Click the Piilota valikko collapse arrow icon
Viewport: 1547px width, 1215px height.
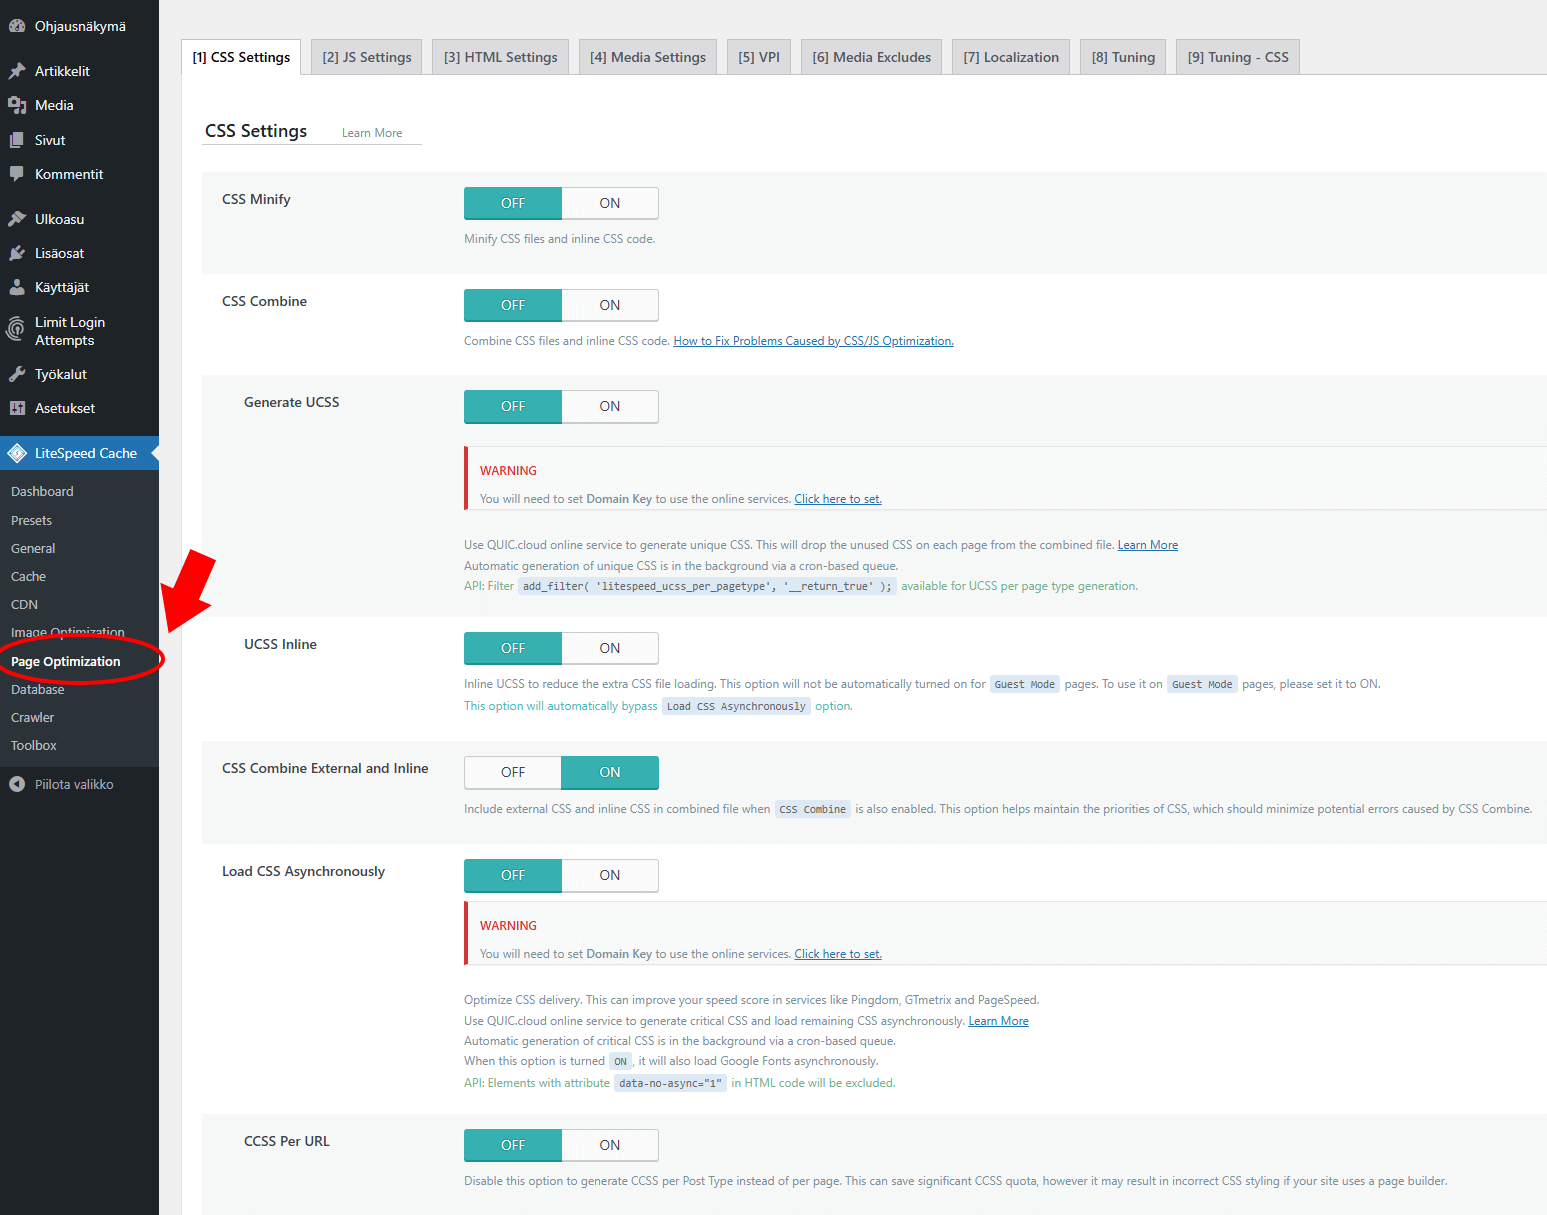pyautogui.click(x=17, y=784)
